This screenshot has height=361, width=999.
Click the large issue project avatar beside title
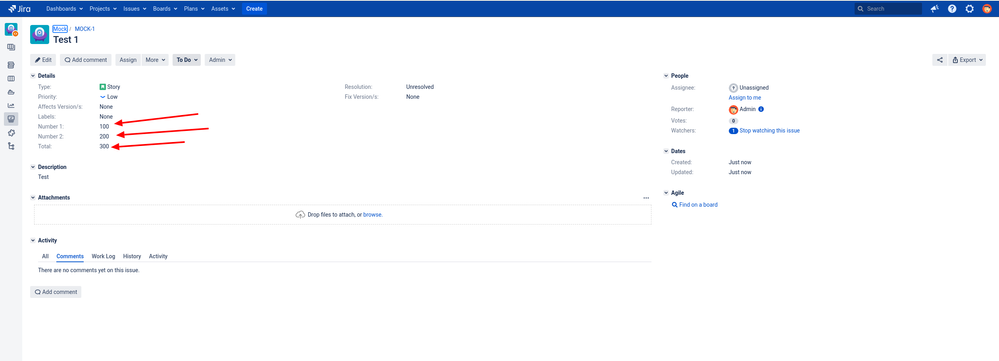[x=40, y=34]
